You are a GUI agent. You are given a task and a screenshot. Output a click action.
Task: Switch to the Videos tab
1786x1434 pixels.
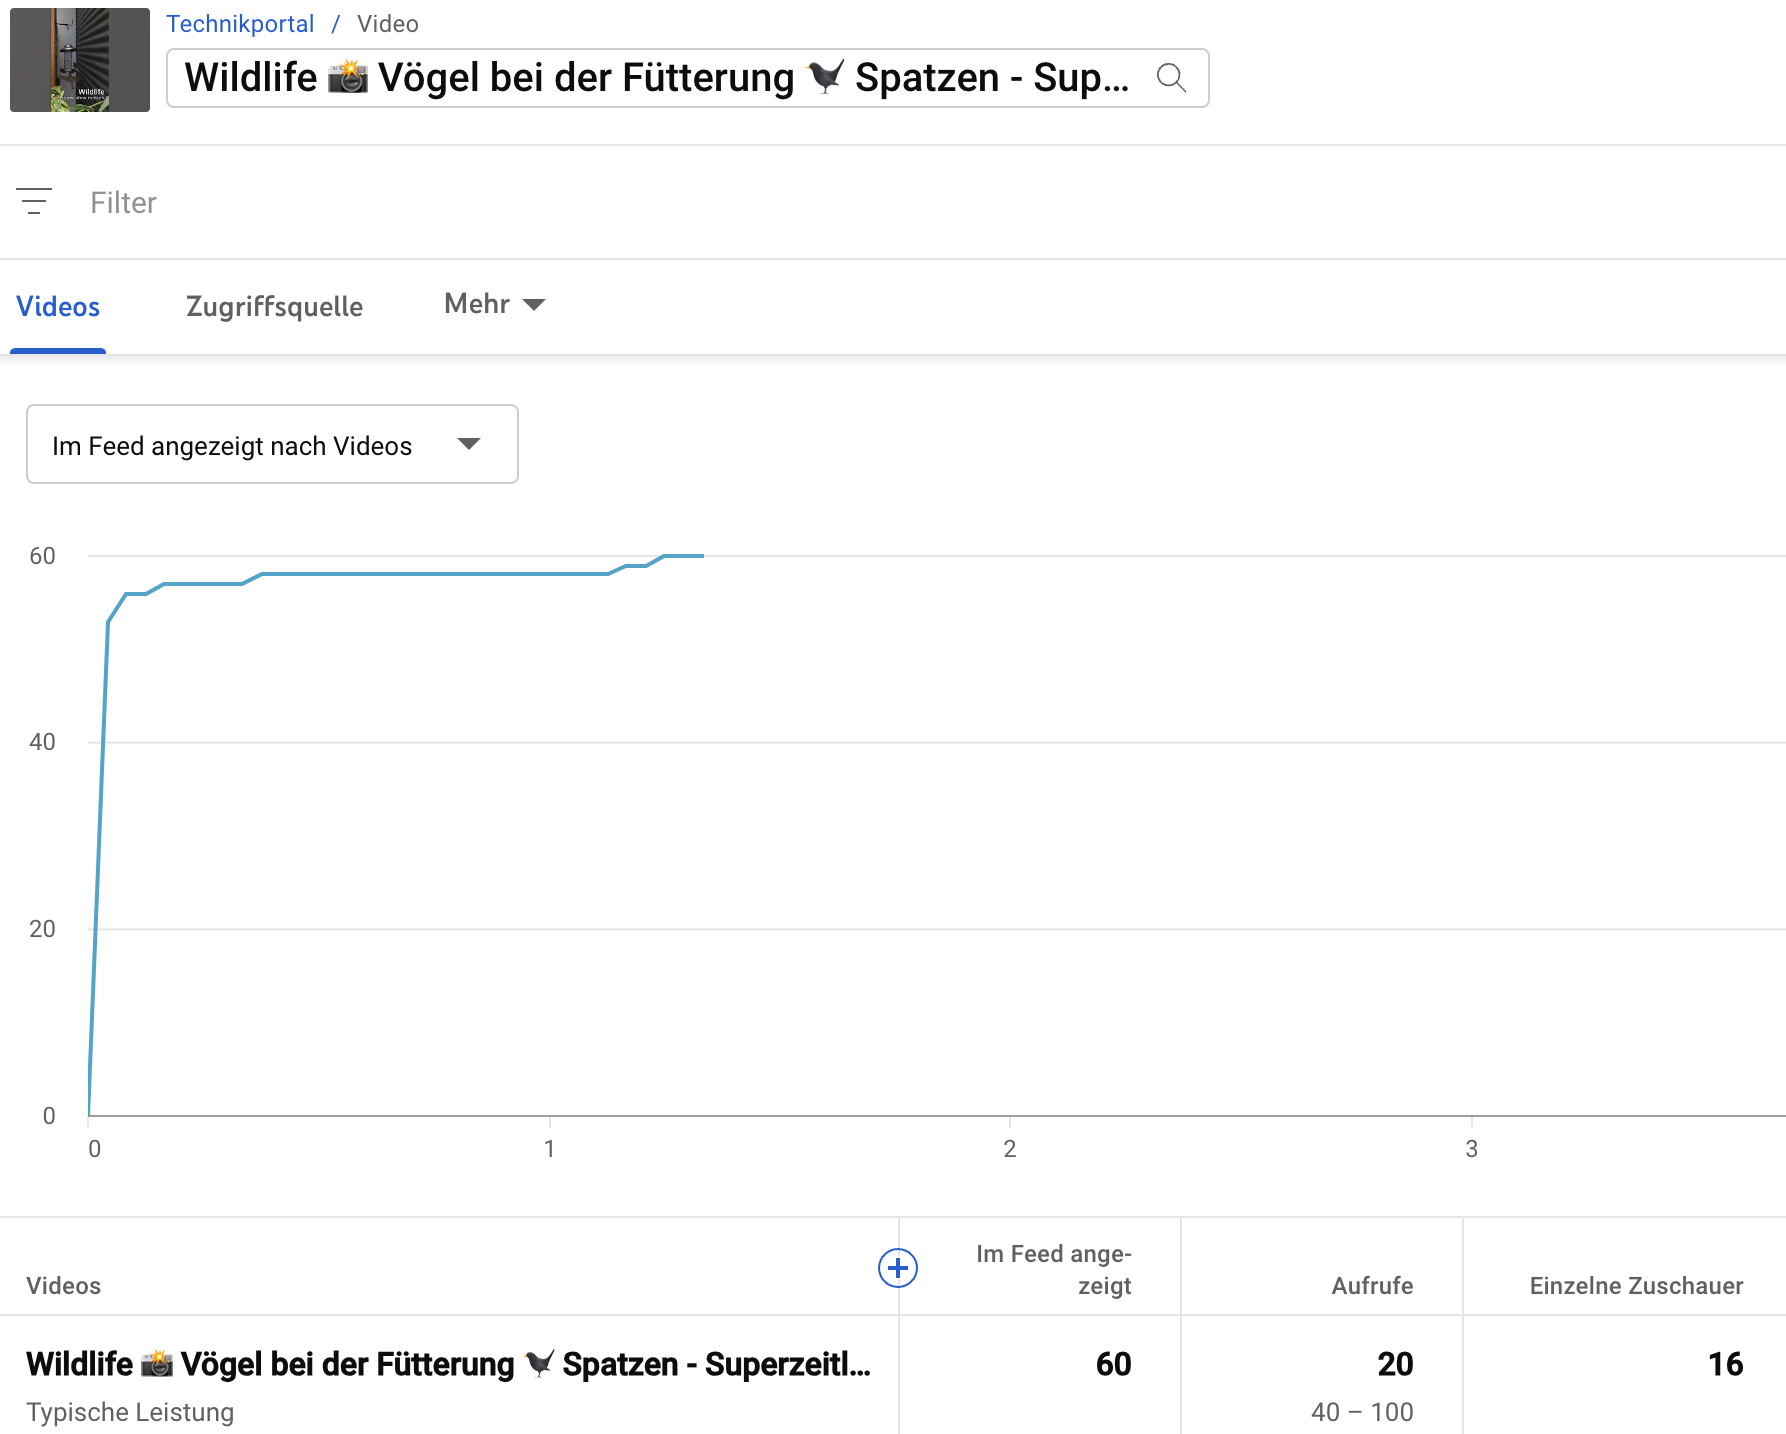tap(58, 307)
